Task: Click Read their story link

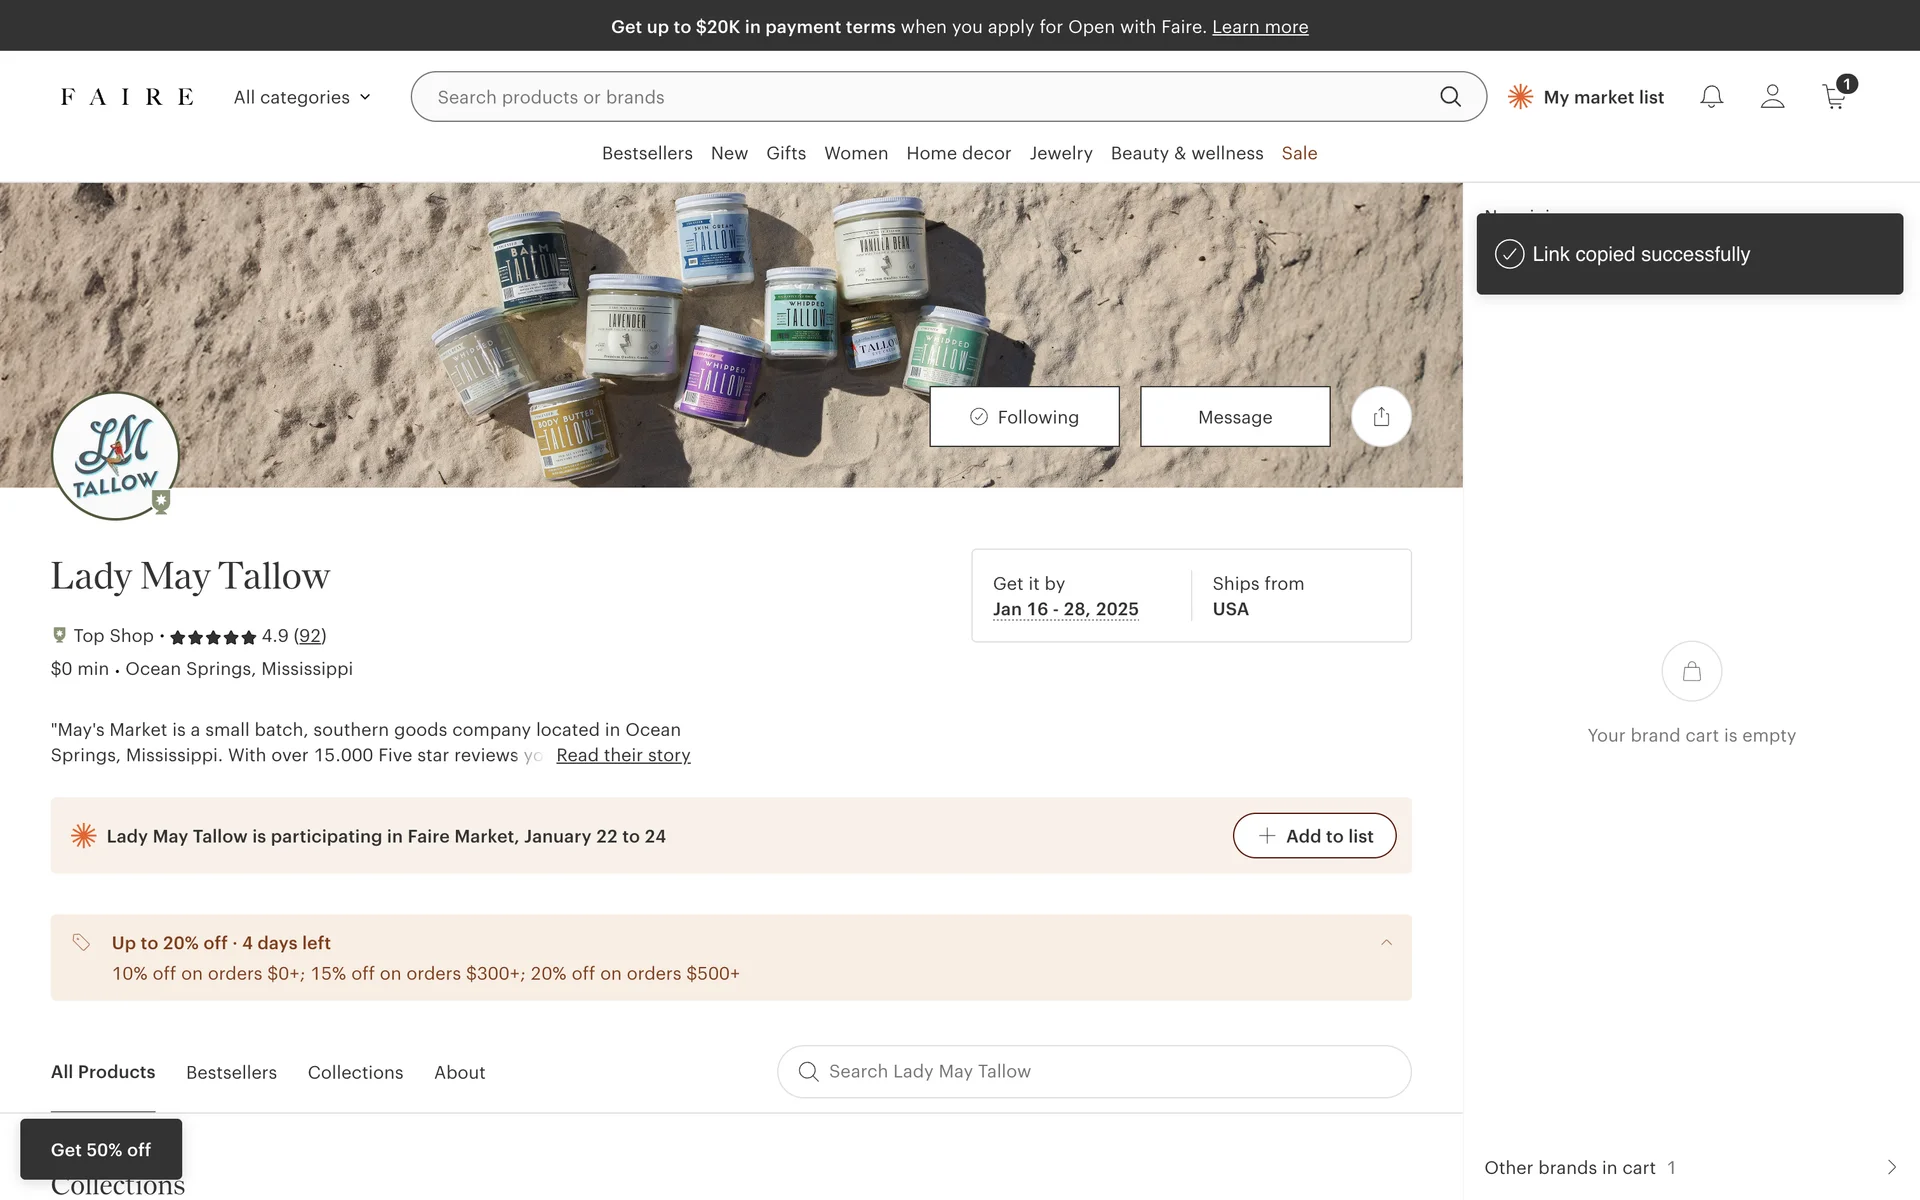Action: [623, 755]
